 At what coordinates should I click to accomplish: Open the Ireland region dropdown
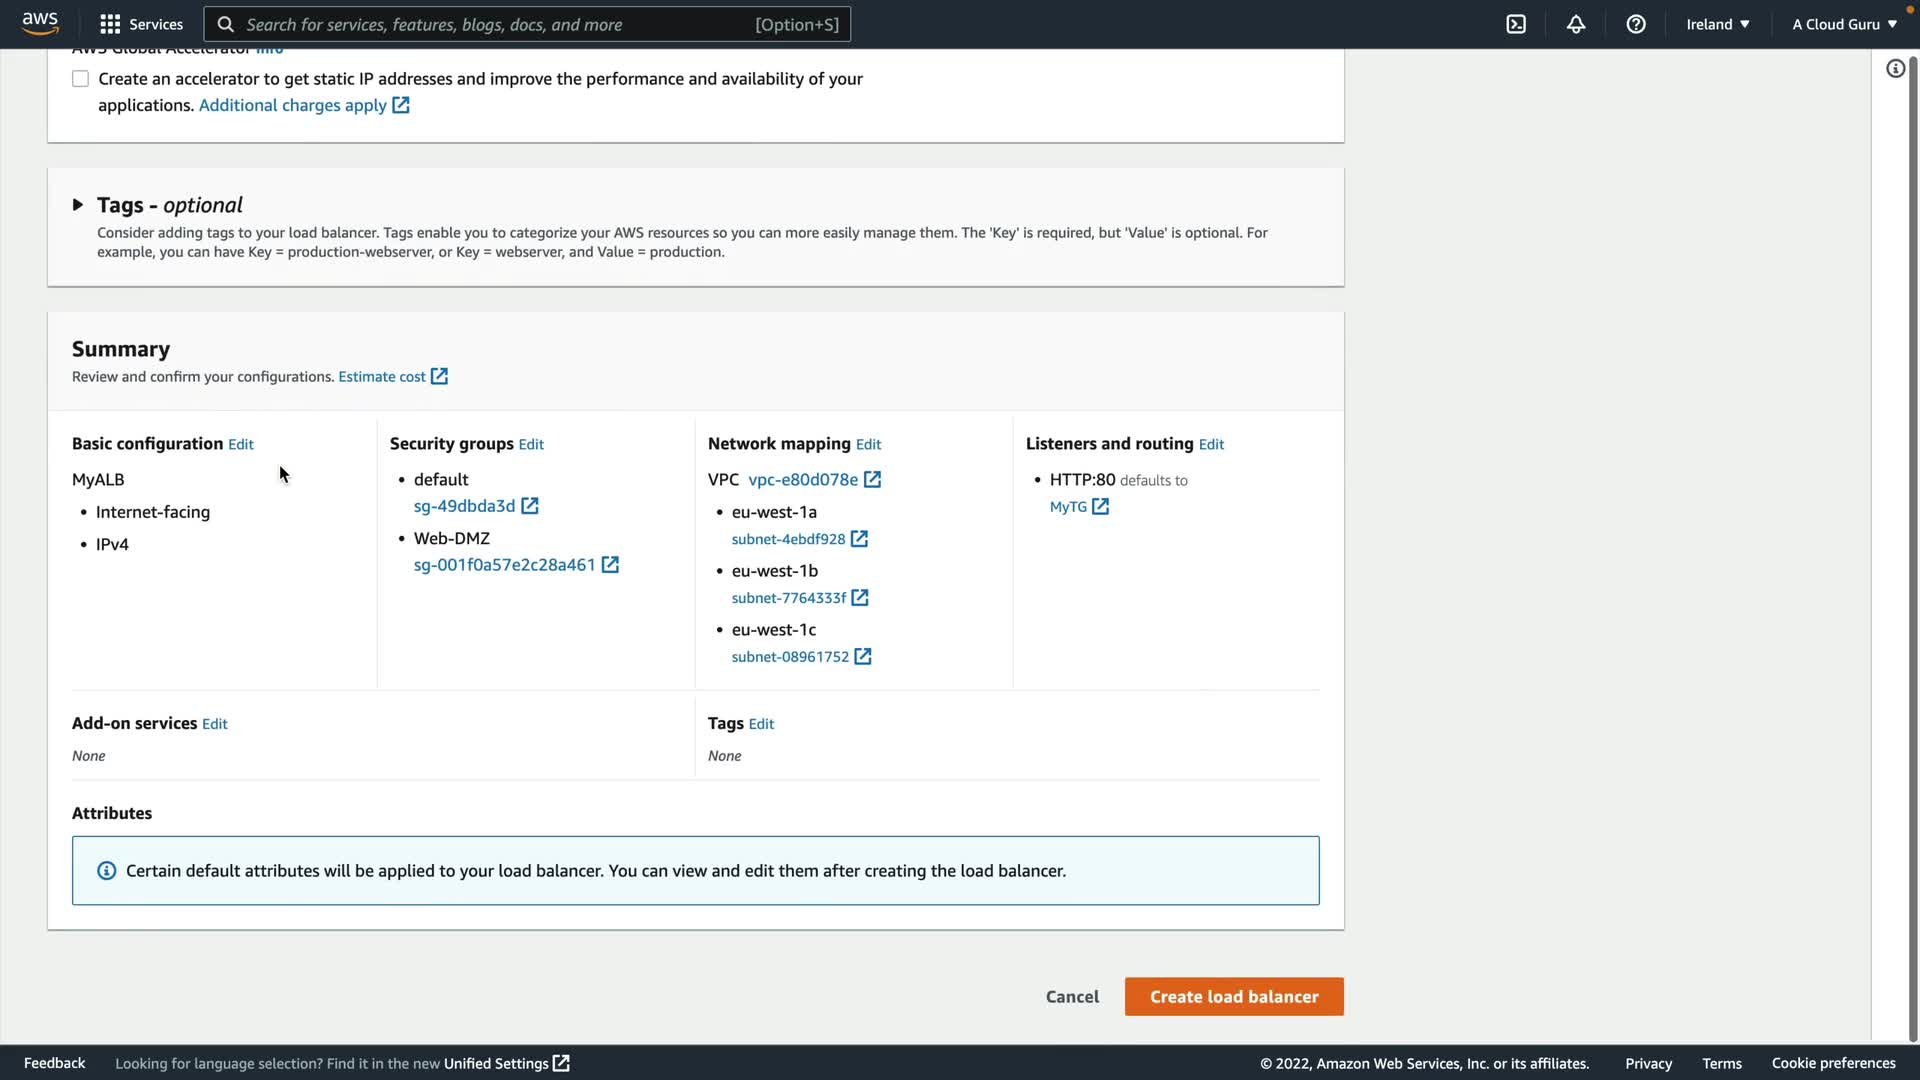pos(1717,24)
